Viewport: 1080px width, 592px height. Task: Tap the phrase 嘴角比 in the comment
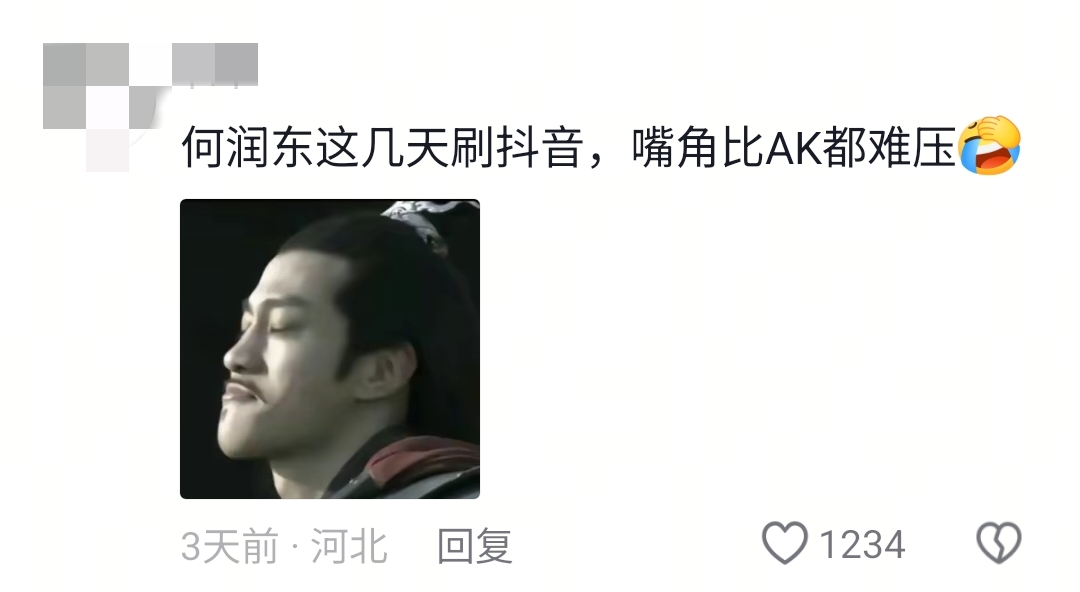[x=698, y=147]
